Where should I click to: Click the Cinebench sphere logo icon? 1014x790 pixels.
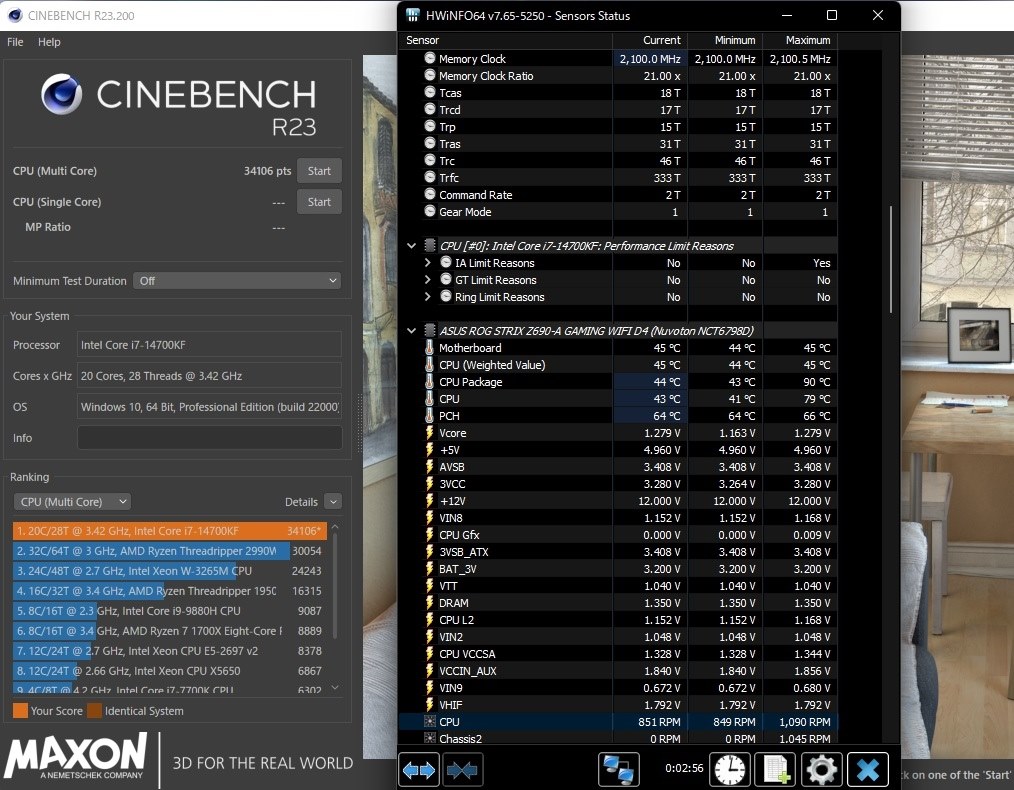tap(62, 94)
